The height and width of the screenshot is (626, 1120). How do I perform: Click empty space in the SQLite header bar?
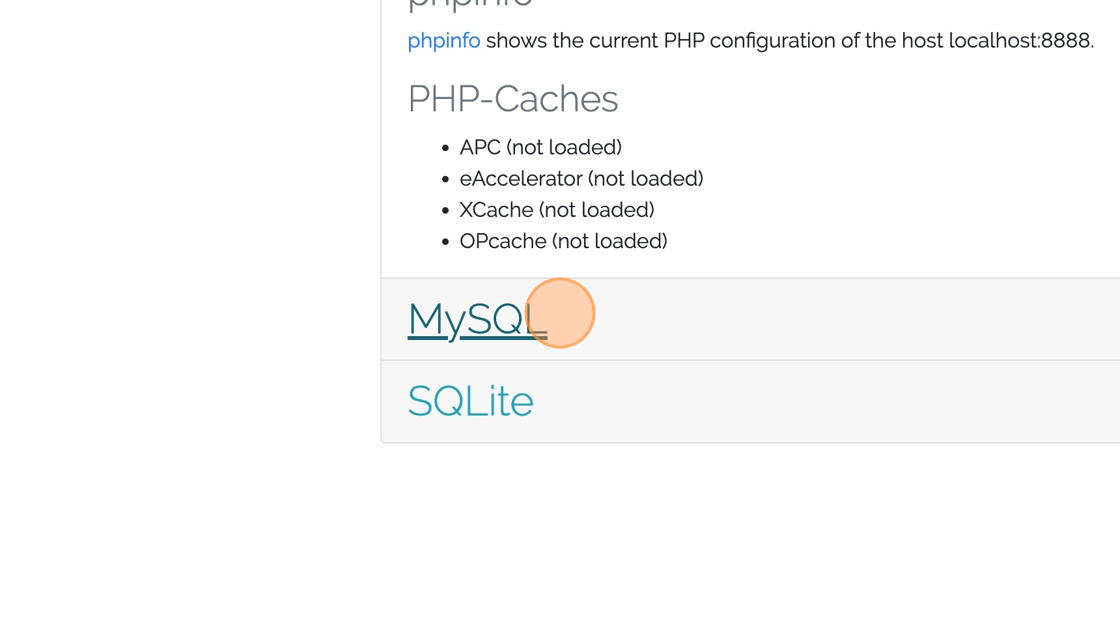coord(850,401)
